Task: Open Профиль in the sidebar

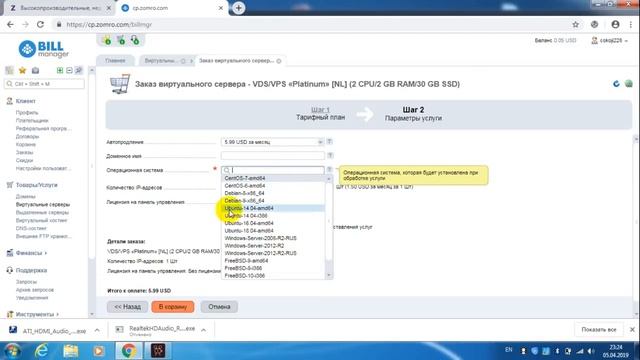Action: pyautogui.click(x=27, y=113)
